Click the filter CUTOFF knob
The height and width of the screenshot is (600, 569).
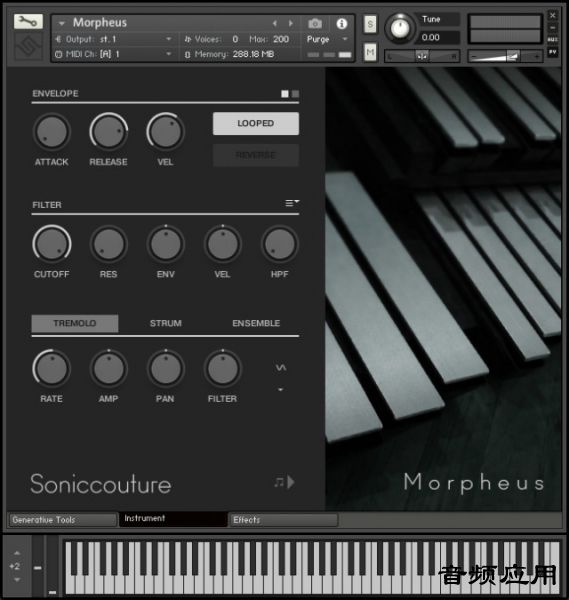click(52, 244)
